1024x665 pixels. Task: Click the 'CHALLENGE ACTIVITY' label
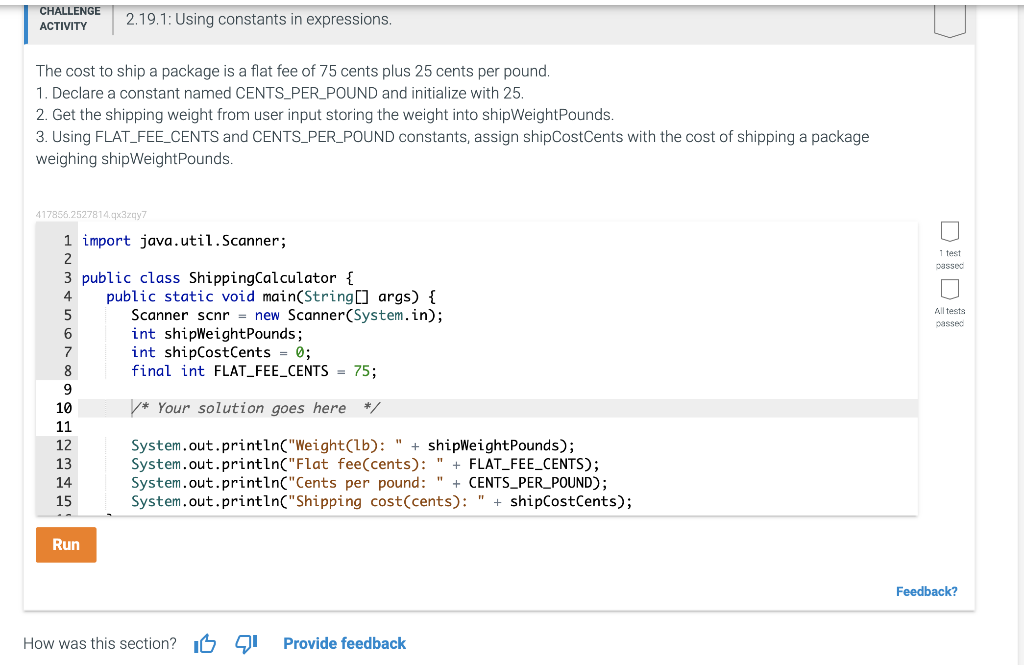(70, 19)
